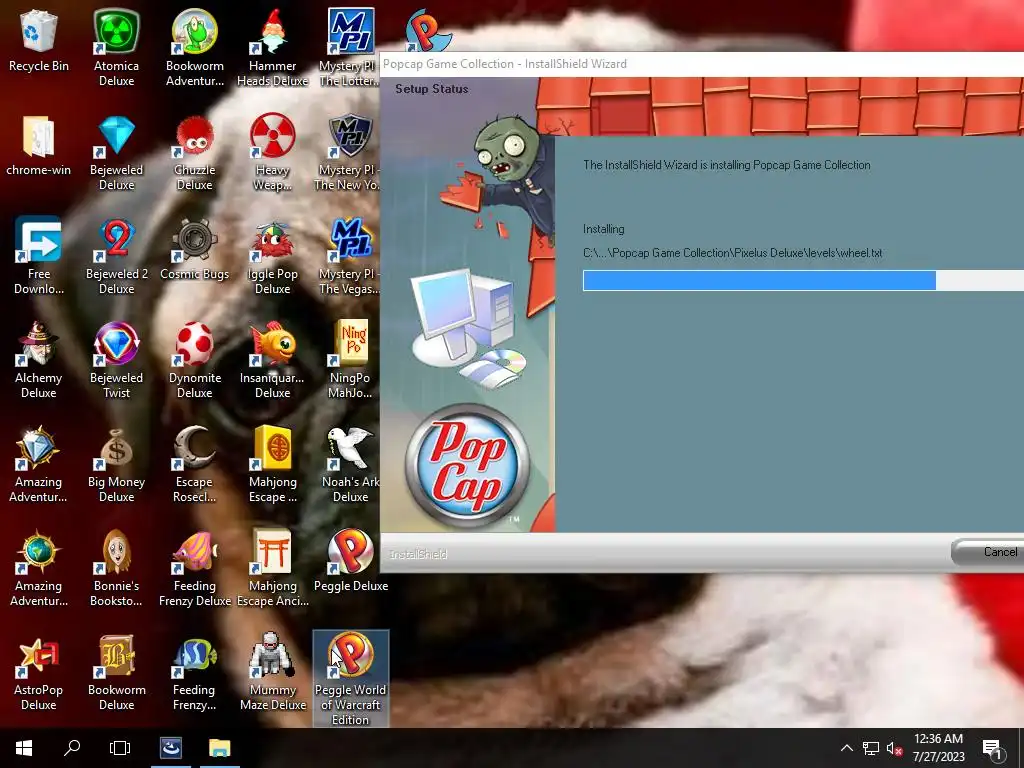Switch to the installer taskbar button
The image size is (1024, 768).
pyautogui.click(x=171, y=748)
